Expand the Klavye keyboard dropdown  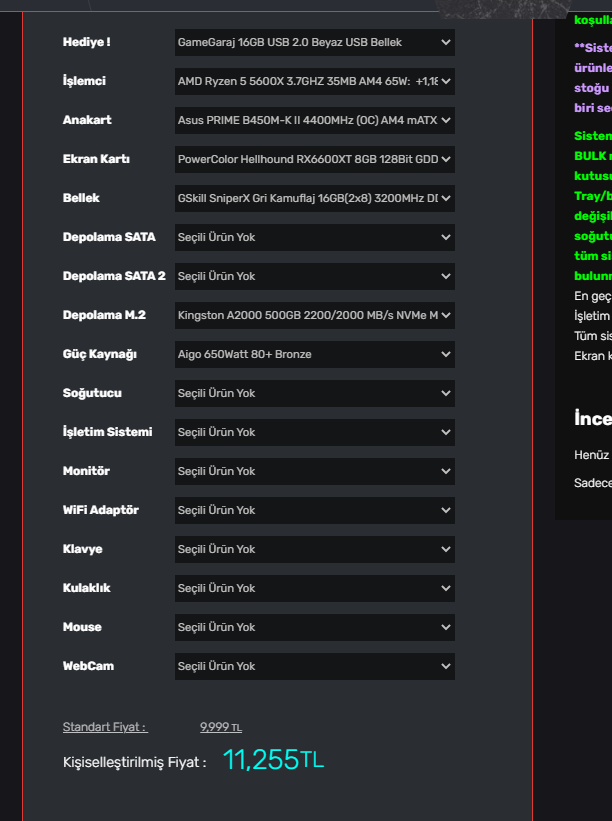315,549
